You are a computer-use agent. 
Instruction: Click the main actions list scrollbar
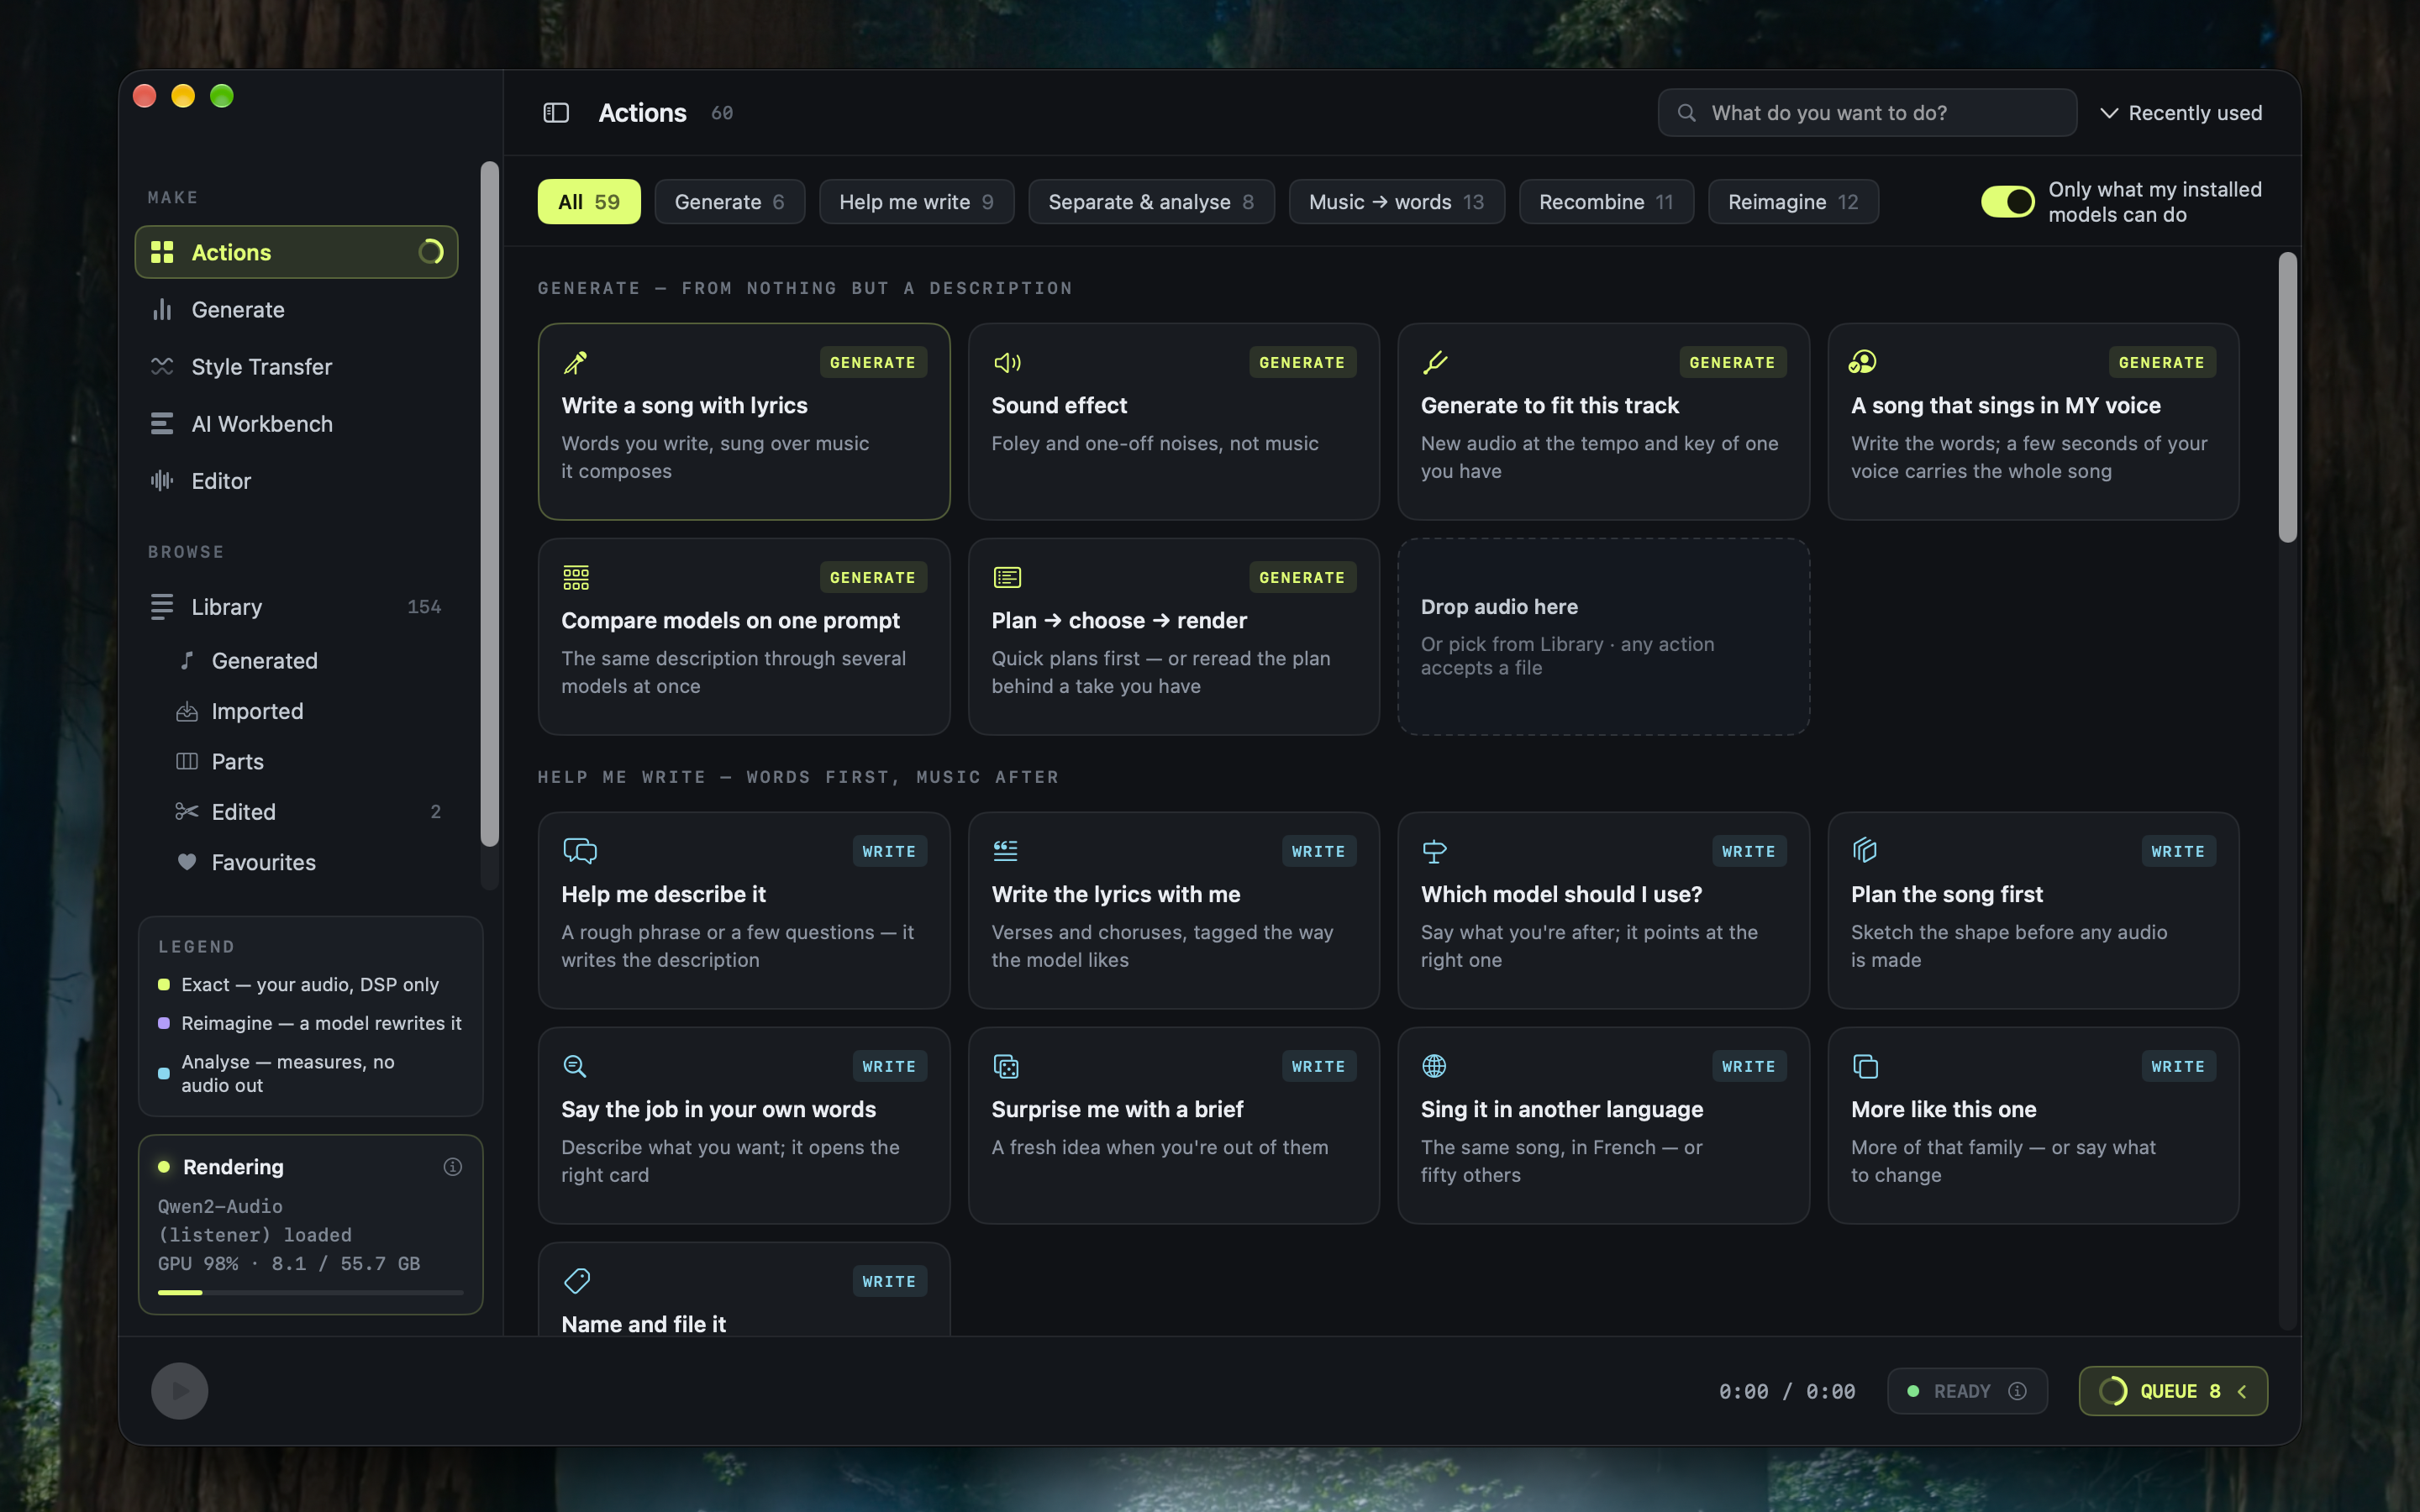pyautogui.click(x=2287, y=397)
